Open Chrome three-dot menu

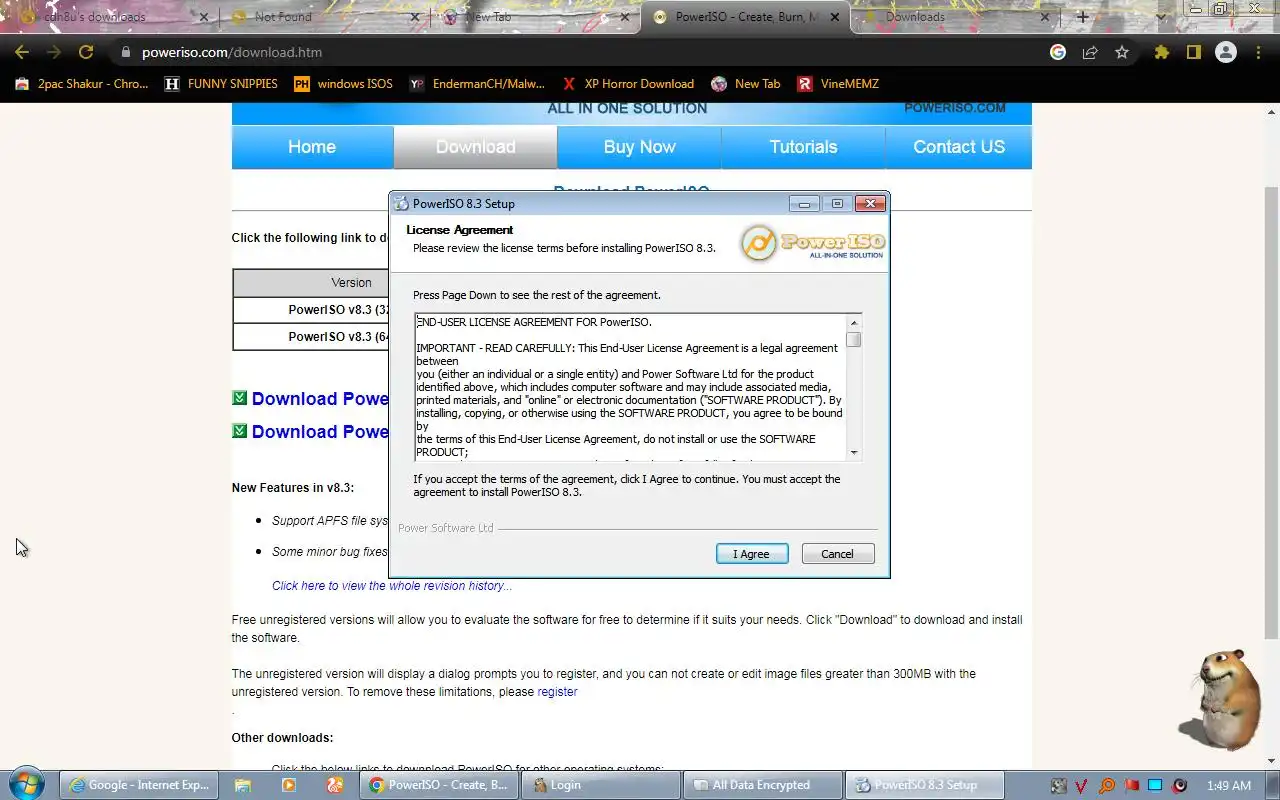pyautogui.click(x=1259, y=52)
